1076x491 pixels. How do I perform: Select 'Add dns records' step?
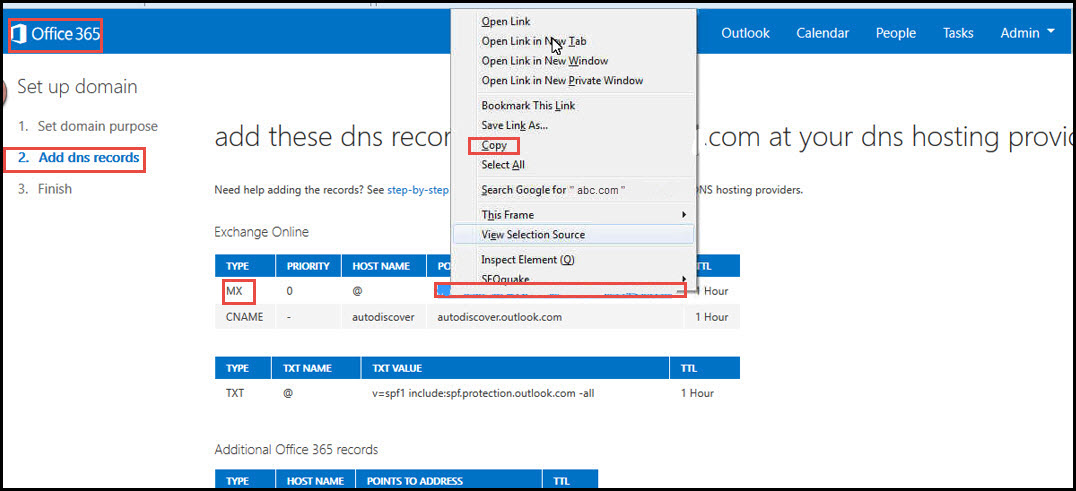pos(89,158)
